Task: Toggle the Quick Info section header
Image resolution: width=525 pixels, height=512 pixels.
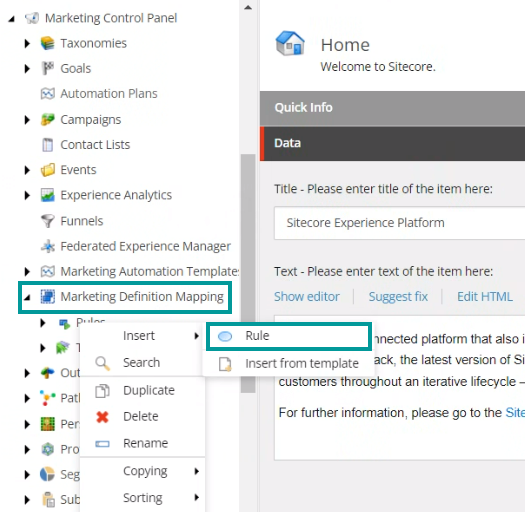Action: [x=392, y=108]
